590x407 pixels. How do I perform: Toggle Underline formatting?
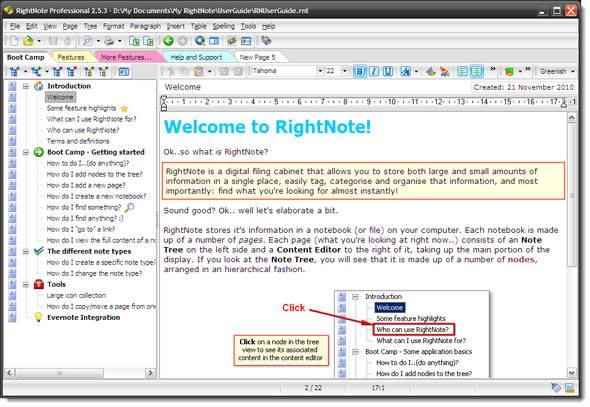pos(388,71)
